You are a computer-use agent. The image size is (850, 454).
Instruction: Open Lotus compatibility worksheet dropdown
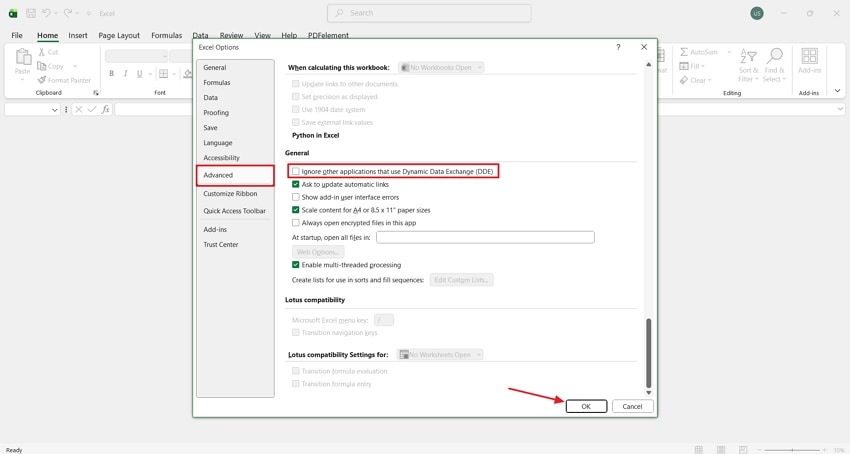[440, 355]
